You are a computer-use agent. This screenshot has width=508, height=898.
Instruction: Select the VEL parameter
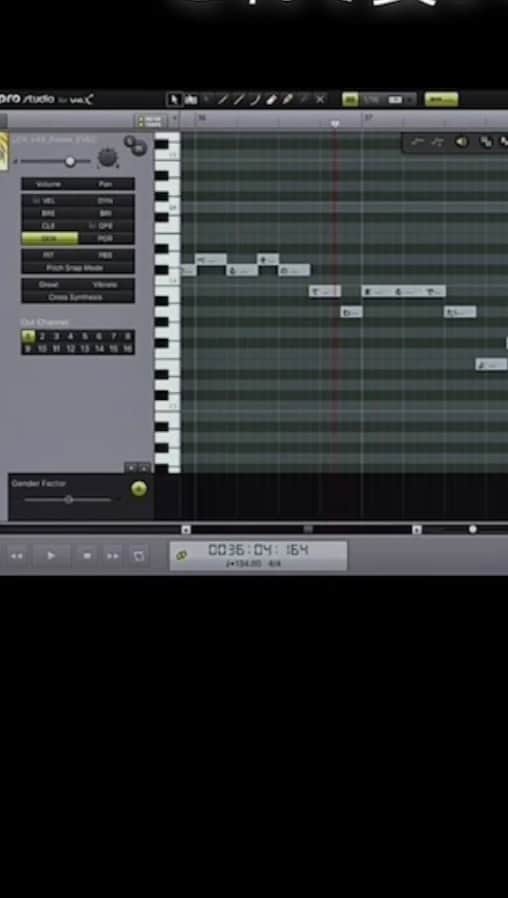[x=49, y=201]
